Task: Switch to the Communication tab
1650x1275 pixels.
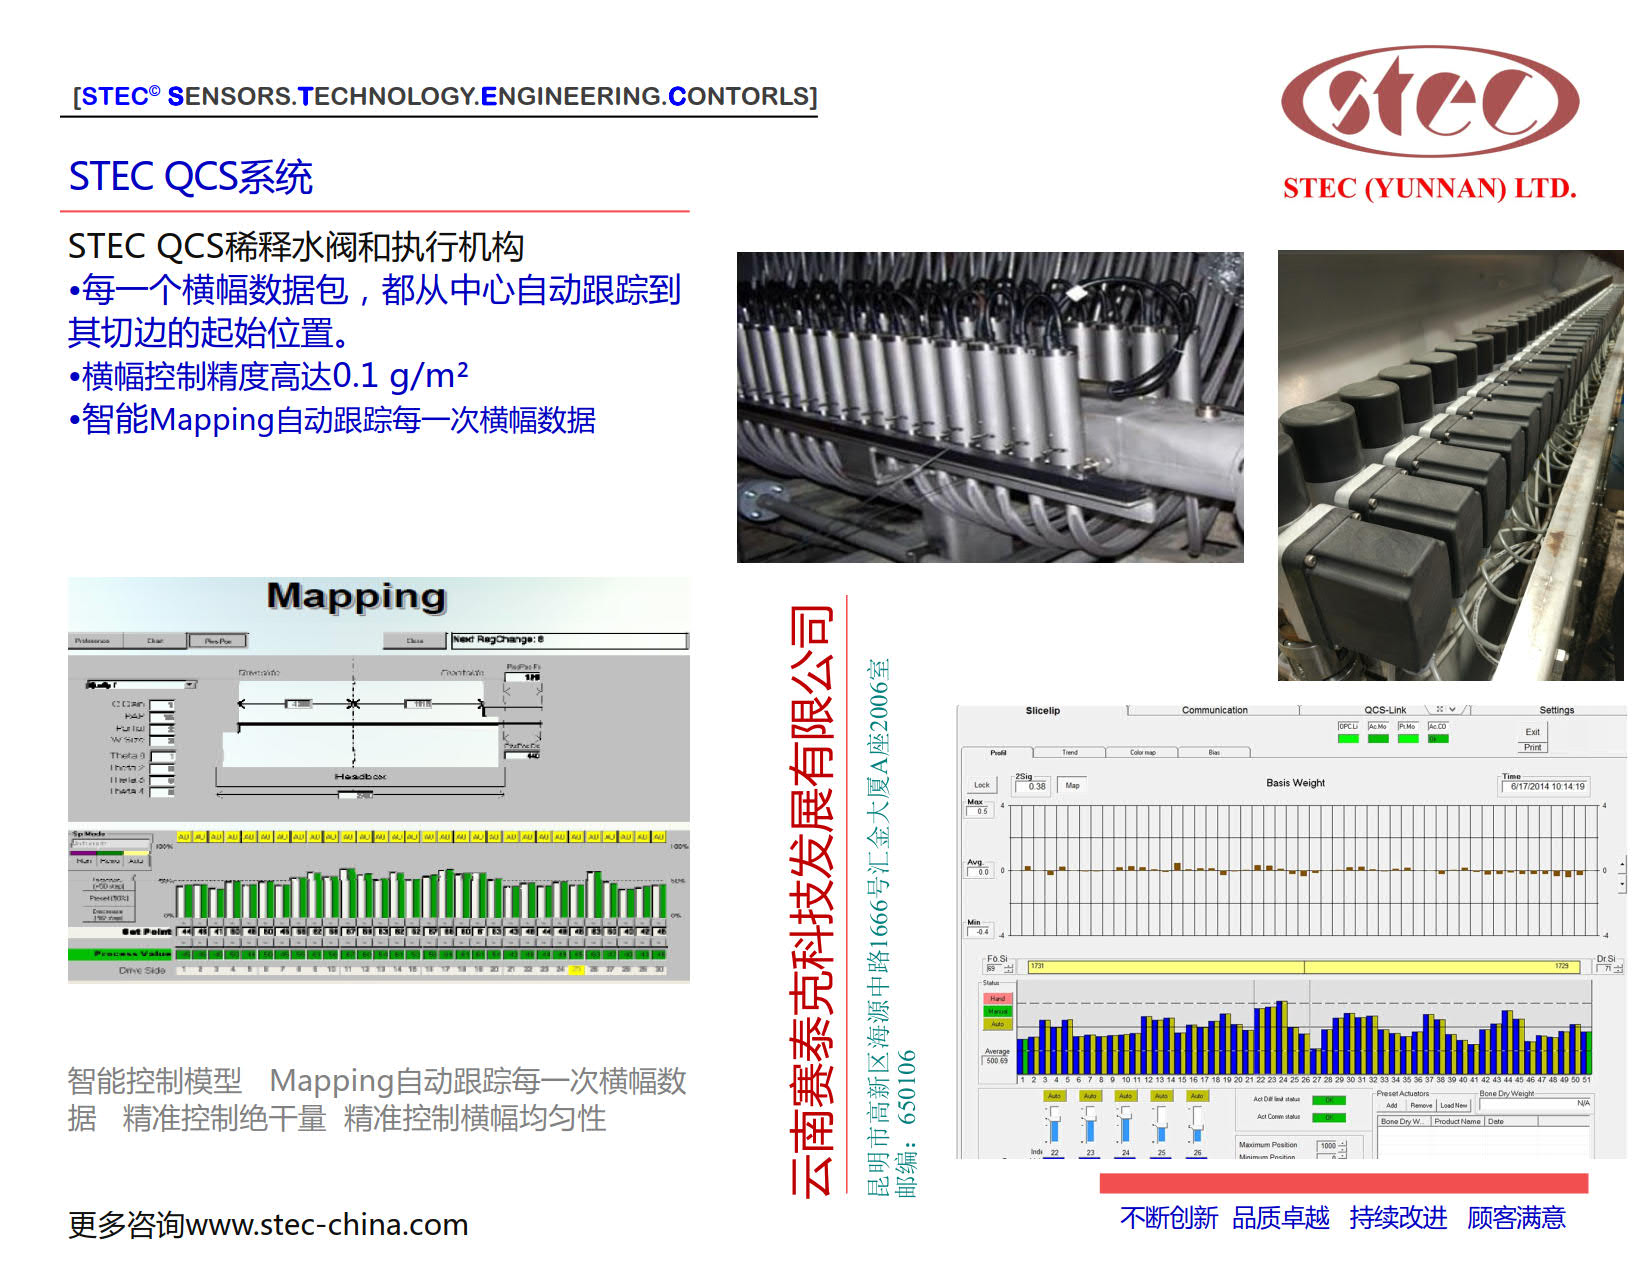Action: pyautogui.click(x=1214, y=710)
